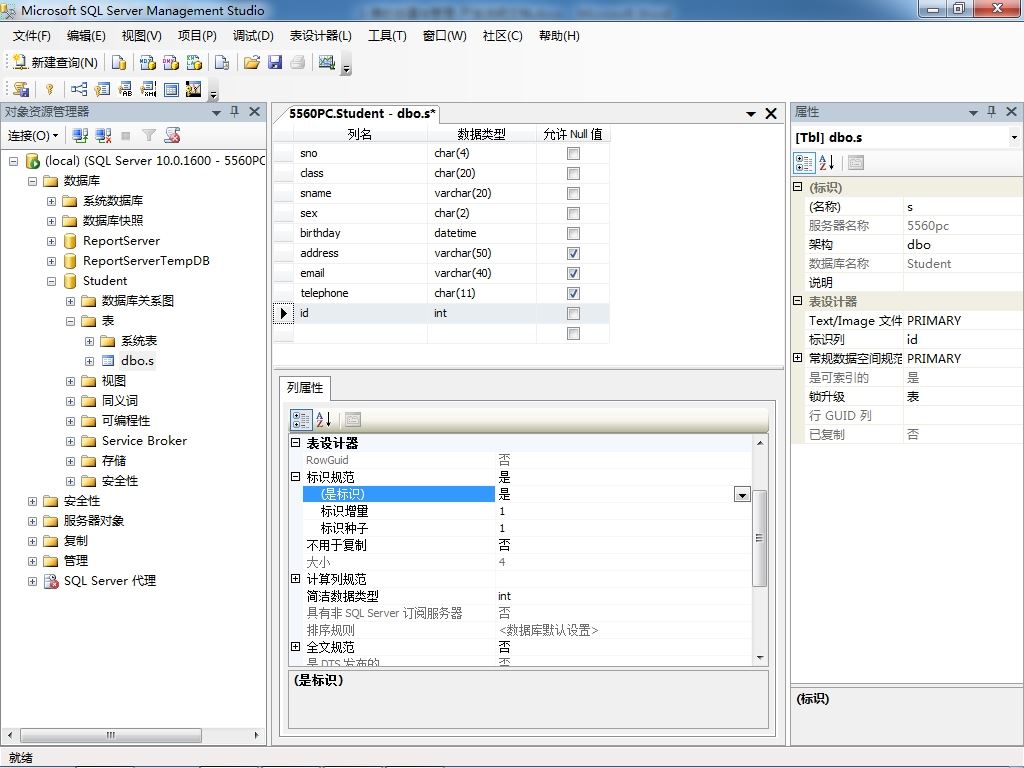Click the Manage Indexes and Keys icon
Screen dimensions: 1024x768
pyautogui.click(x=102, y=89)
